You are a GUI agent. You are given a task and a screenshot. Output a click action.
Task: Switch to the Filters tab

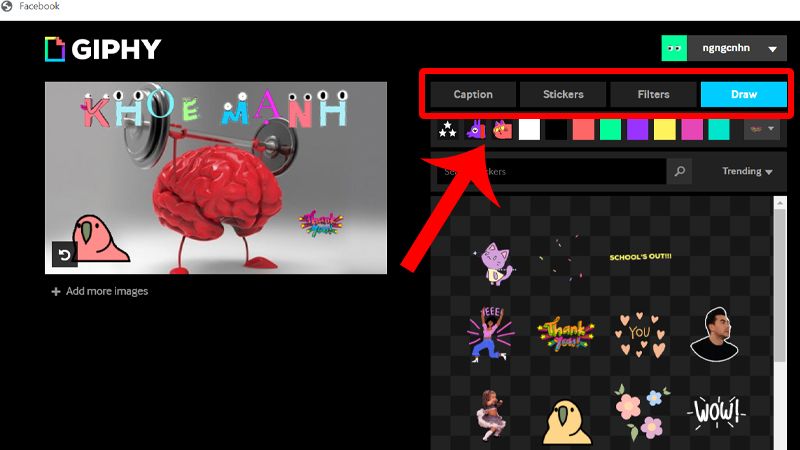(x=653, y=94)
